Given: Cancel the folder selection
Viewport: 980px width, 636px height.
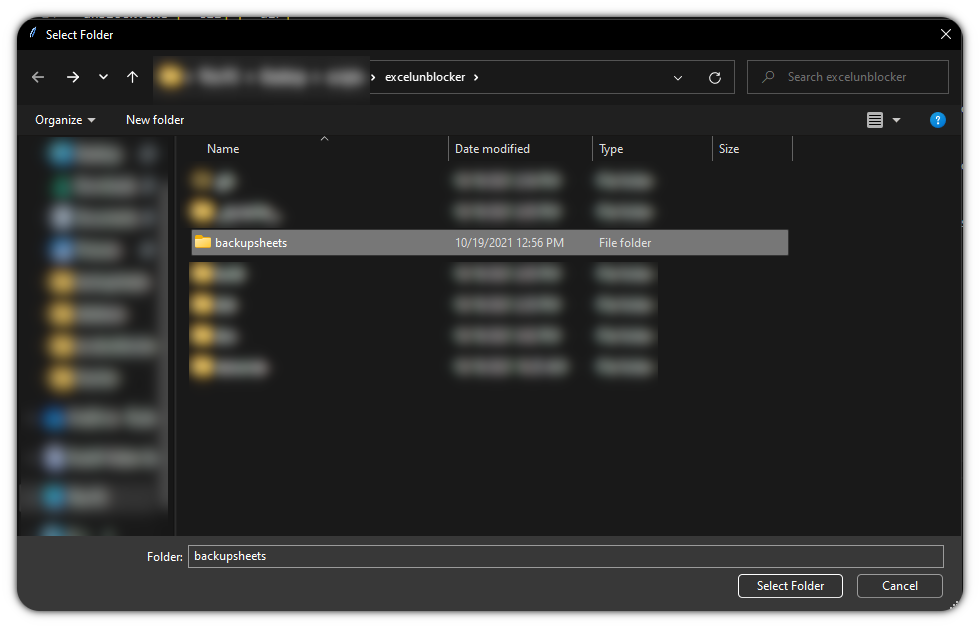Looking at the screenshot, I should (x=899, y=585).
